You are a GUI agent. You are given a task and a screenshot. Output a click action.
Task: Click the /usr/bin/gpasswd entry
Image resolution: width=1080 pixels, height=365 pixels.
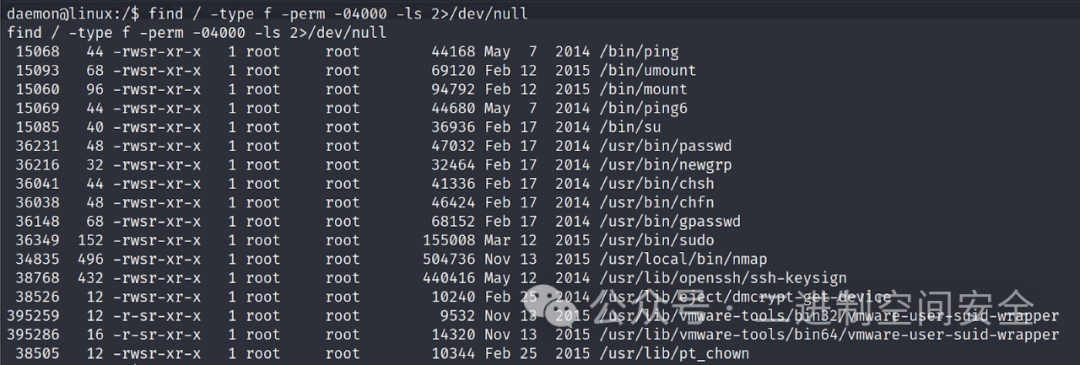pyautogui.click(x=670, y=222)
